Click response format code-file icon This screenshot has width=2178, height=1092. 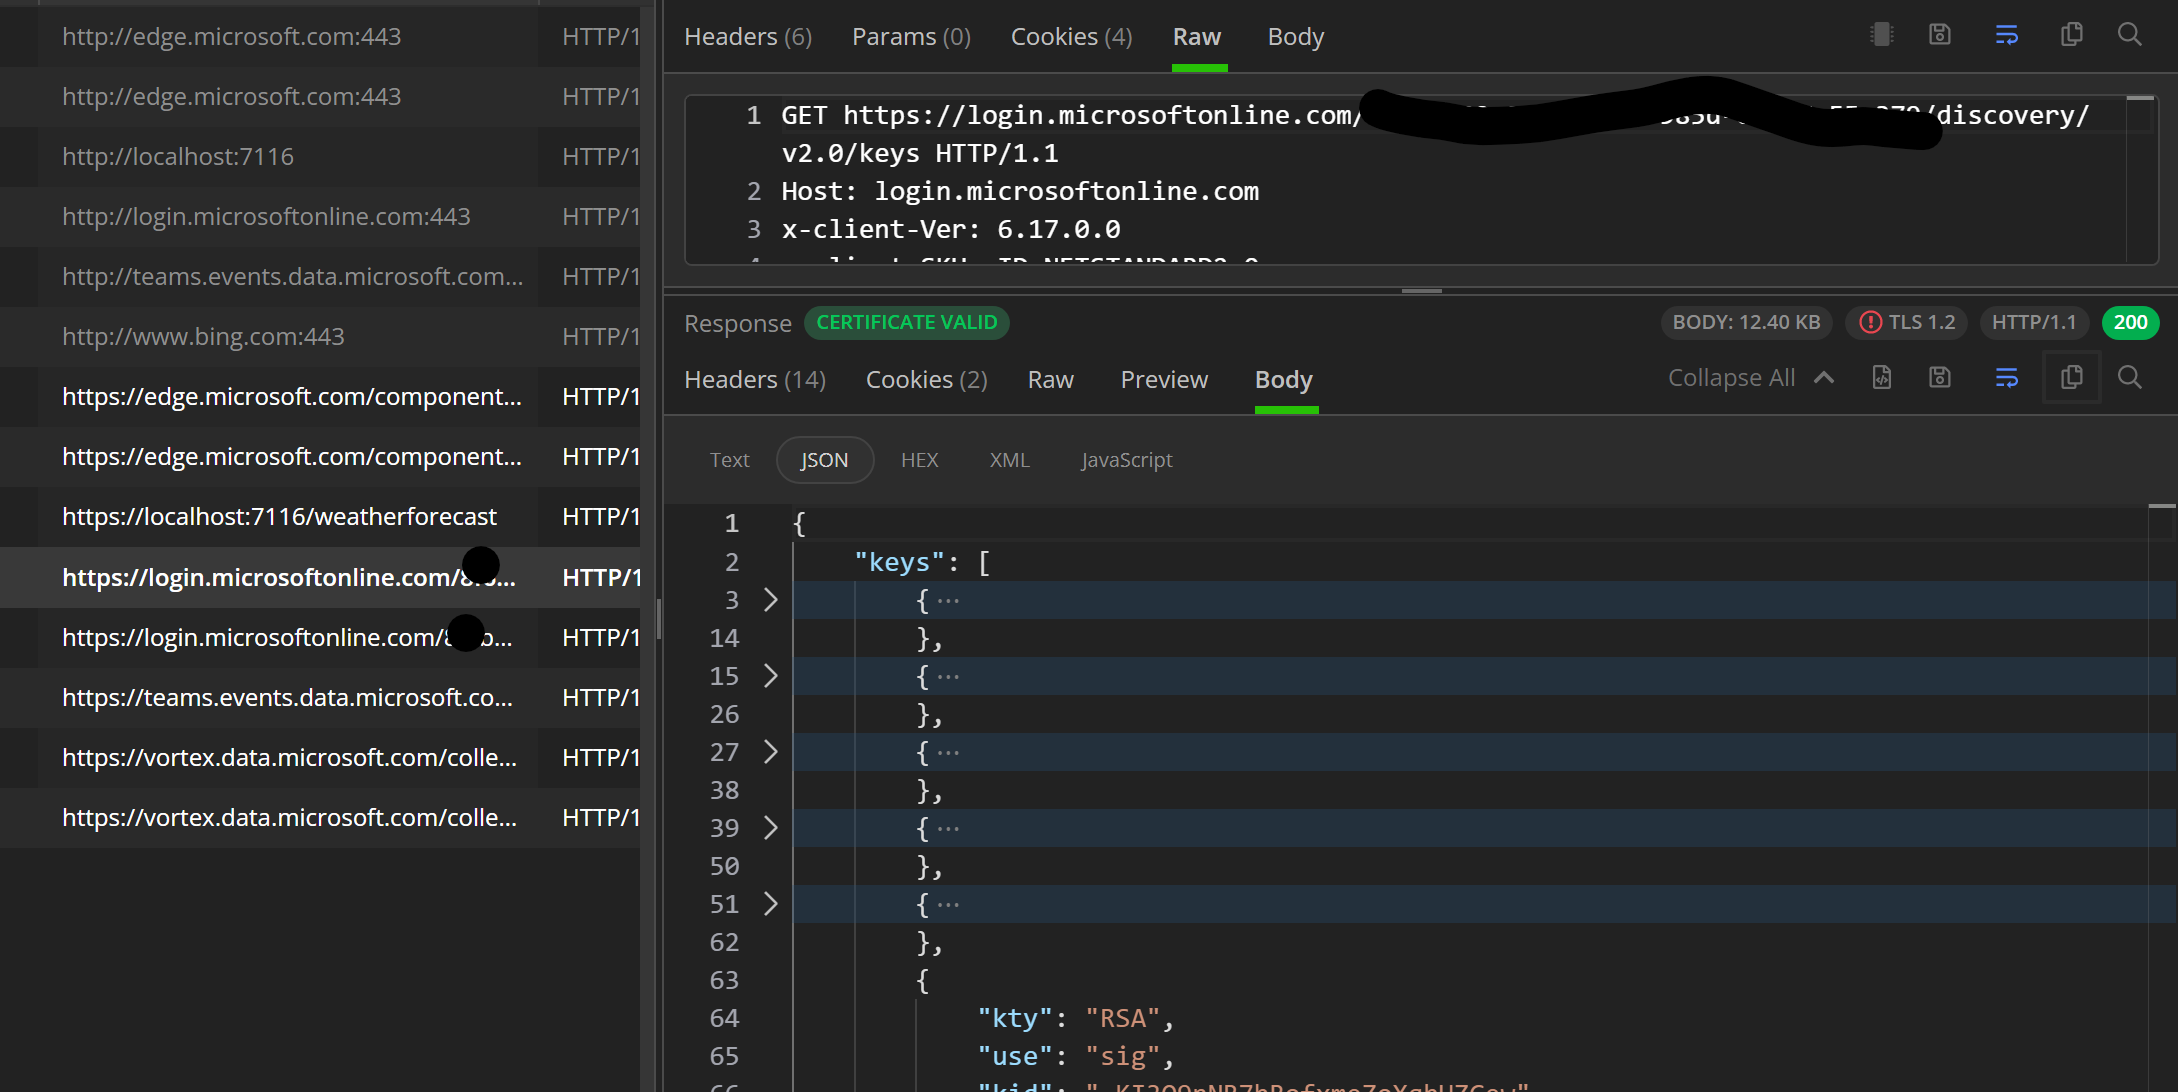coord(1882,378)
